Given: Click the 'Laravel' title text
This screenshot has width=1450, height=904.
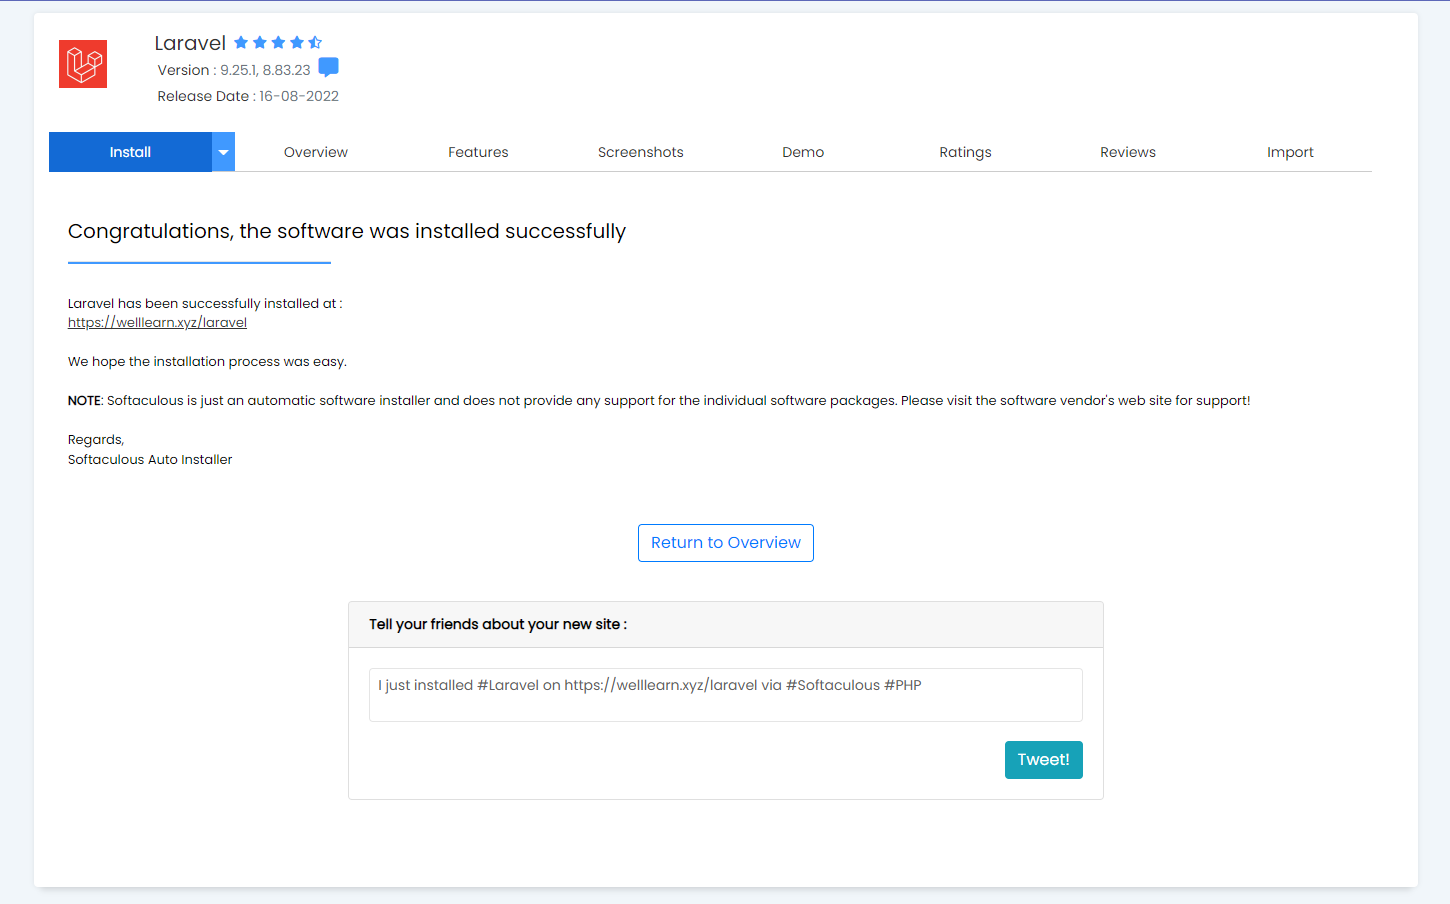Looking at the screenshot, I should 190,43.
